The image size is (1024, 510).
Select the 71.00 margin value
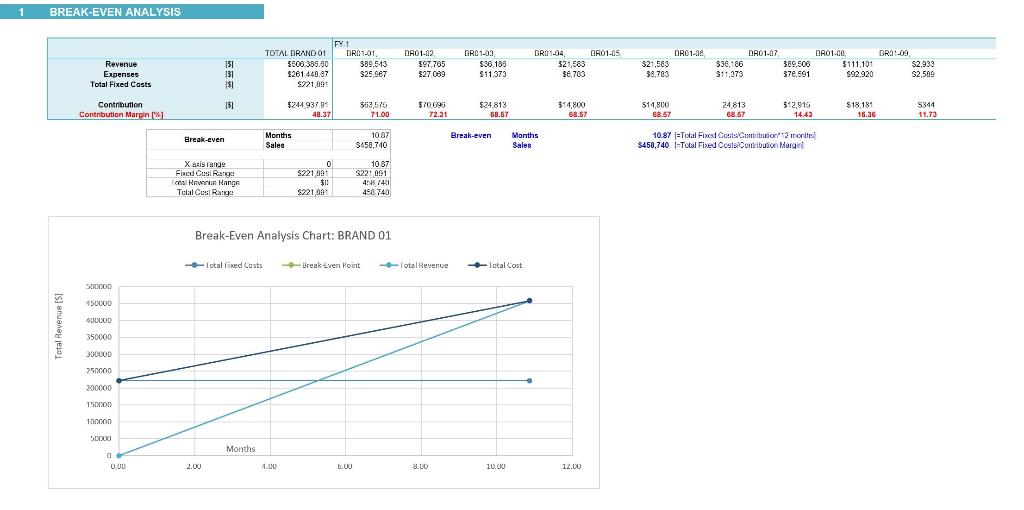point(380,115)
